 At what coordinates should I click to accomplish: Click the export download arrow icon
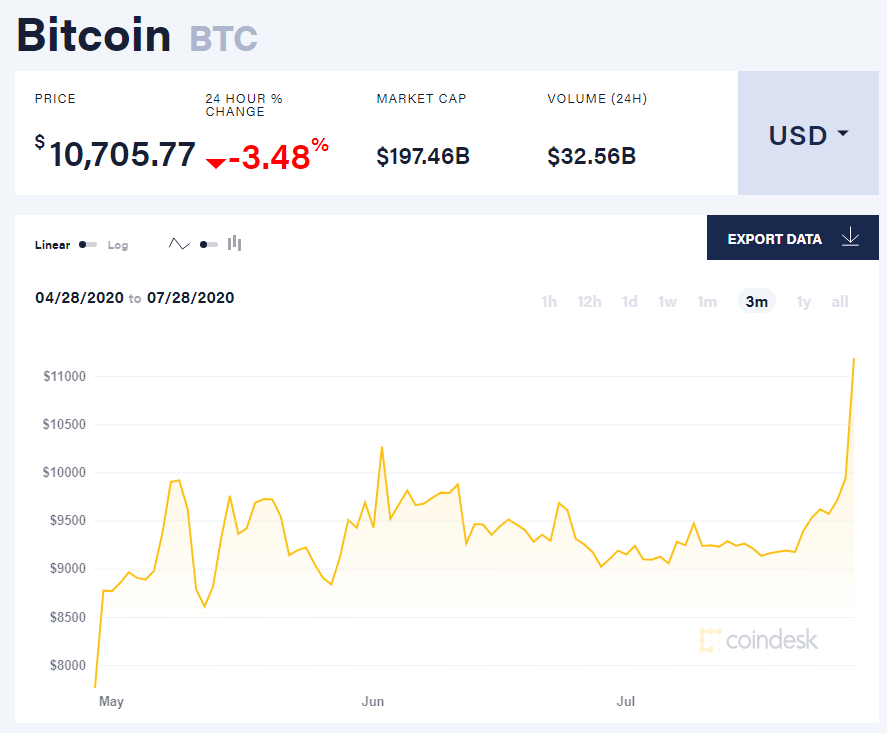pyautogui.click(x=850, y=238)
